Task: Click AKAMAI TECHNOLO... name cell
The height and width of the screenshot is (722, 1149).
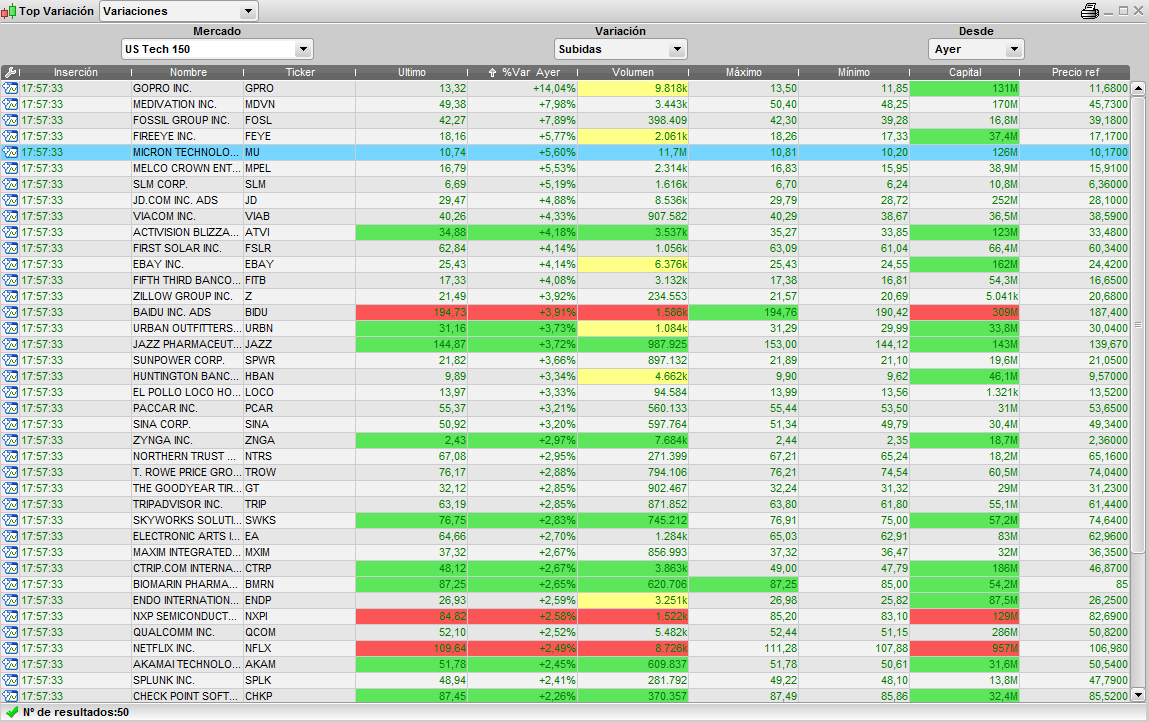Action: [188, 665]
